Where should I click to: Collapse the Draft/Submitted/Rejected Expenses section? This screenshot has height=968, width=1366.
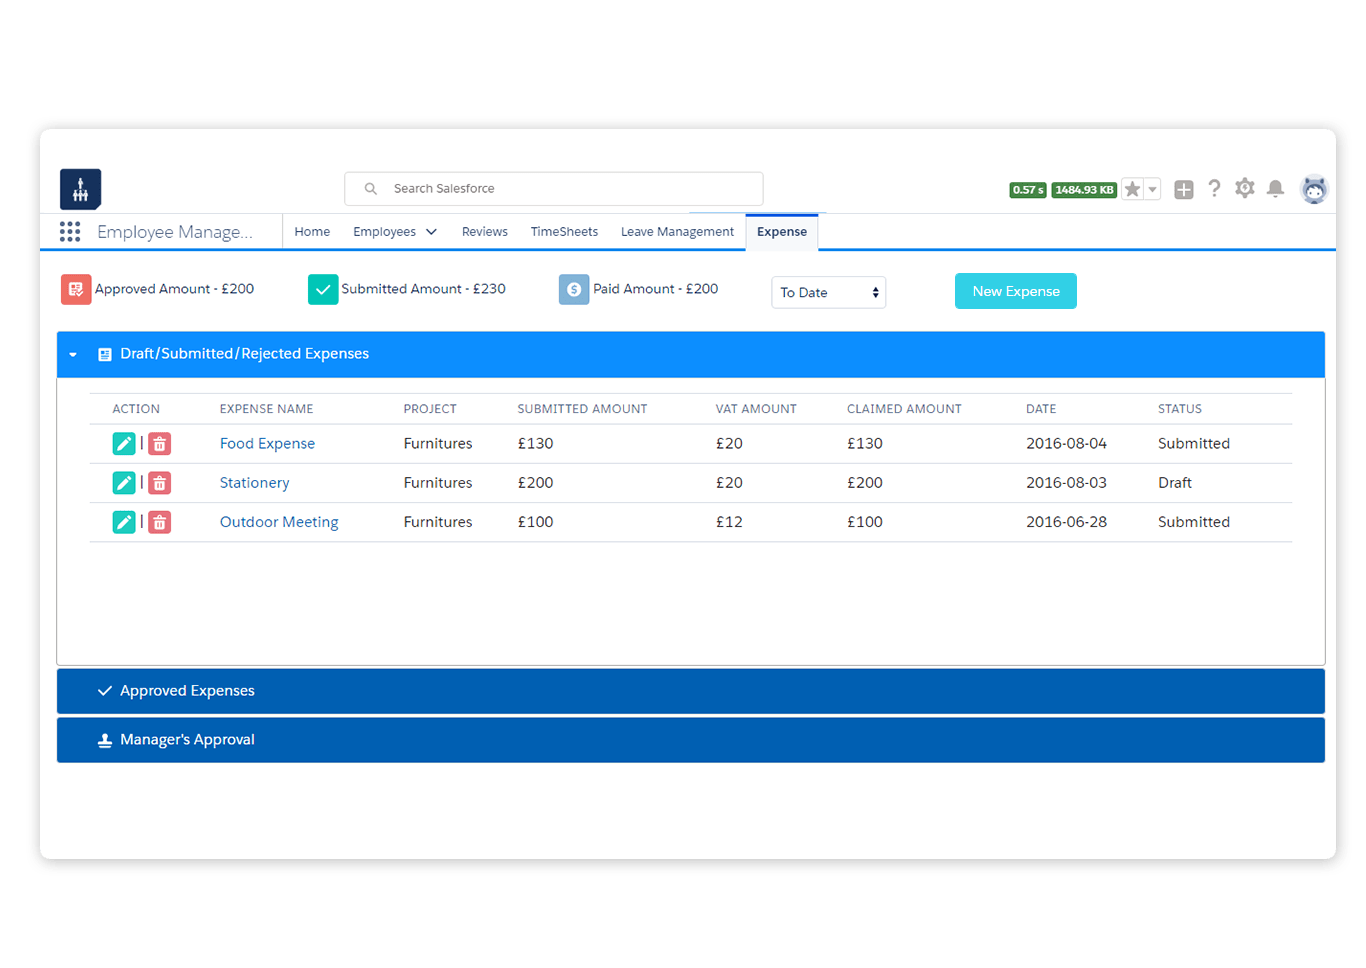(x=73, y=355)
